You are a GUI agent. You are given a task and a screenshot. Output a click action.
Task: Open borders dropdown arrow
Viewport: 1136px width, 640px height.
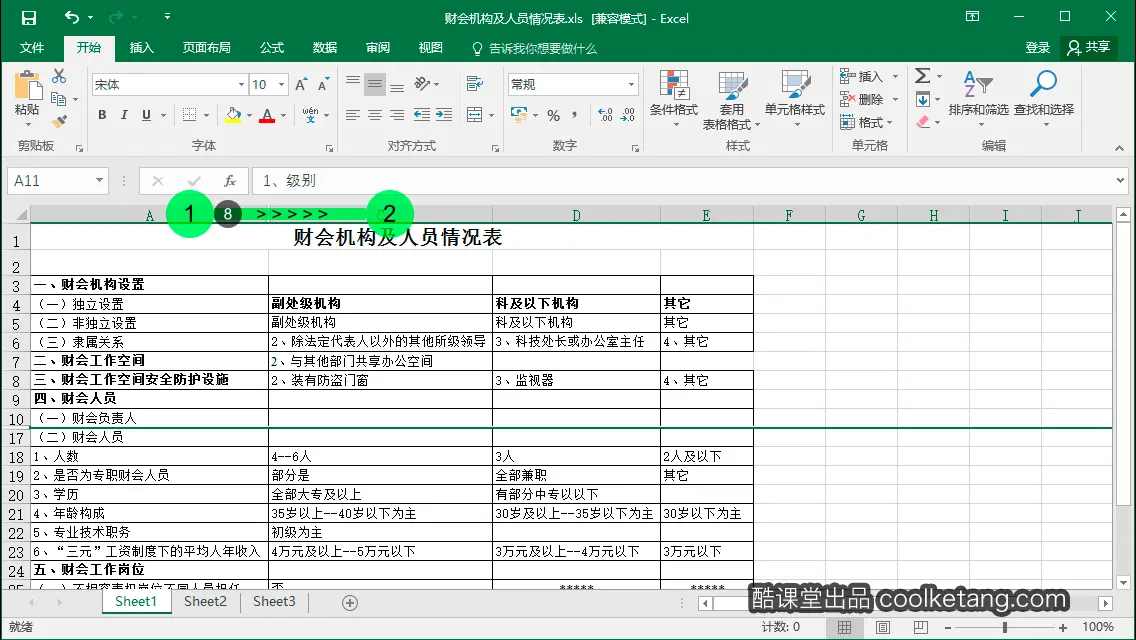pyautogui.click(x=206, y=115)
